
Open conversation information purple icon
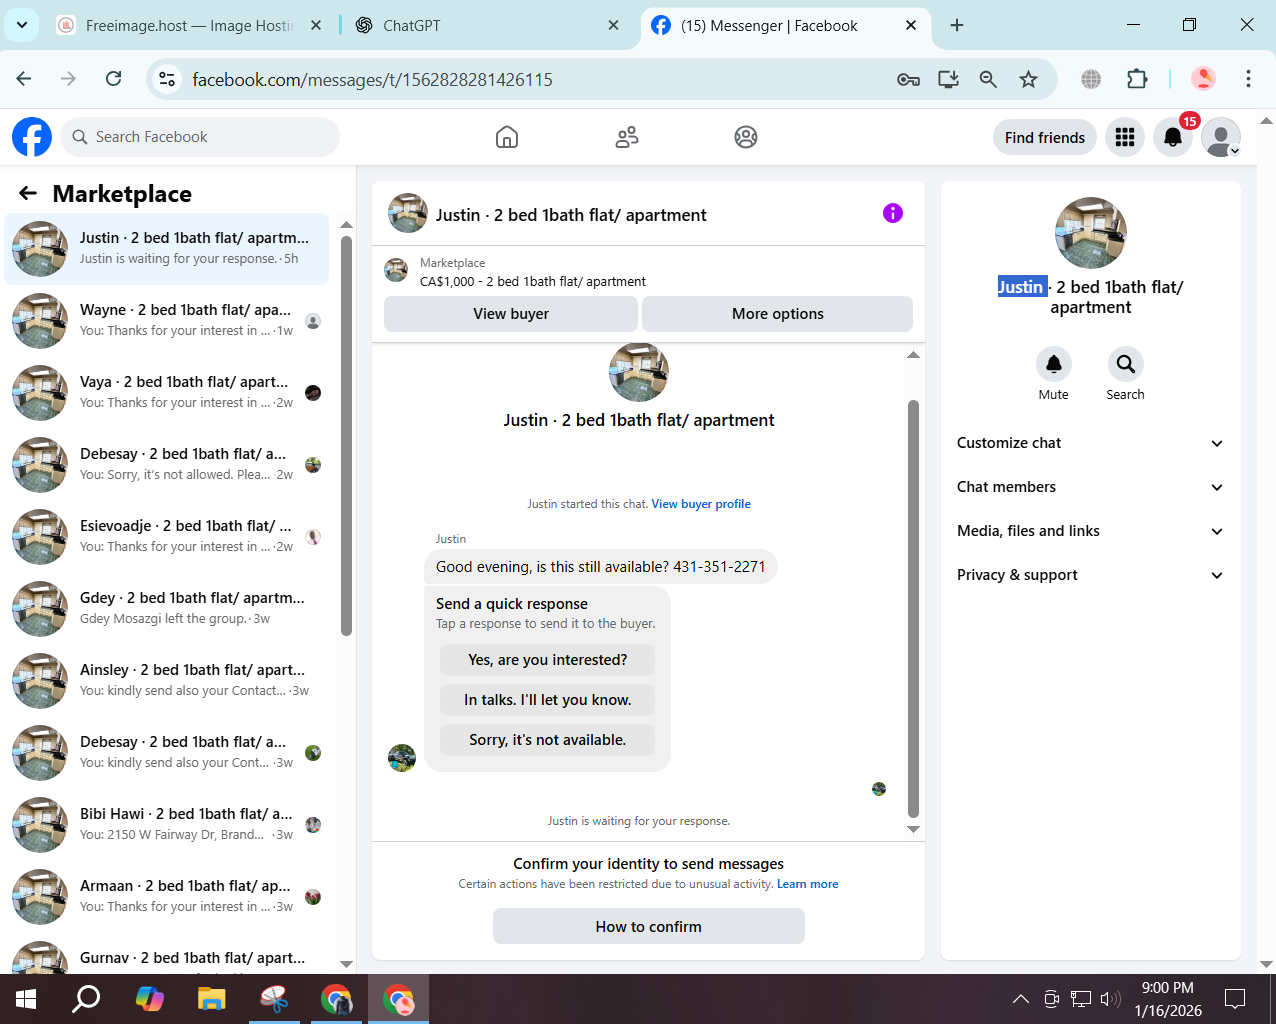[893, 213]
